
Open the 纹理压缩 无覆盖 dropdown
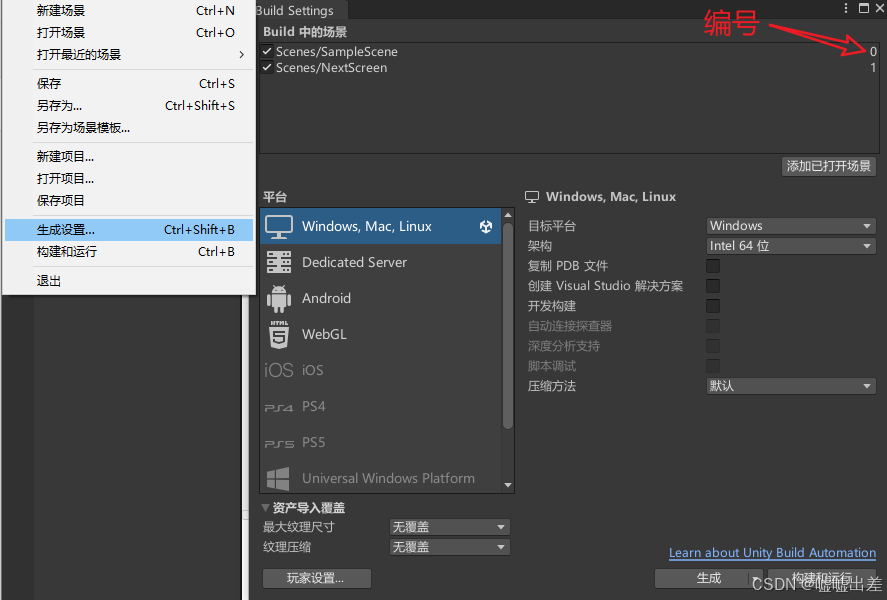coord(450,547)
